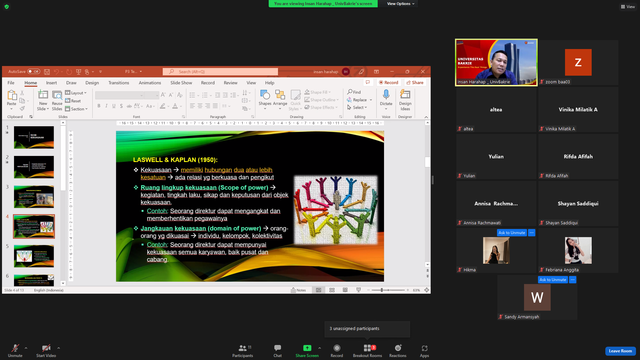Open Zoom Reactions menu
Screen dimensions: 640x360
398,350
